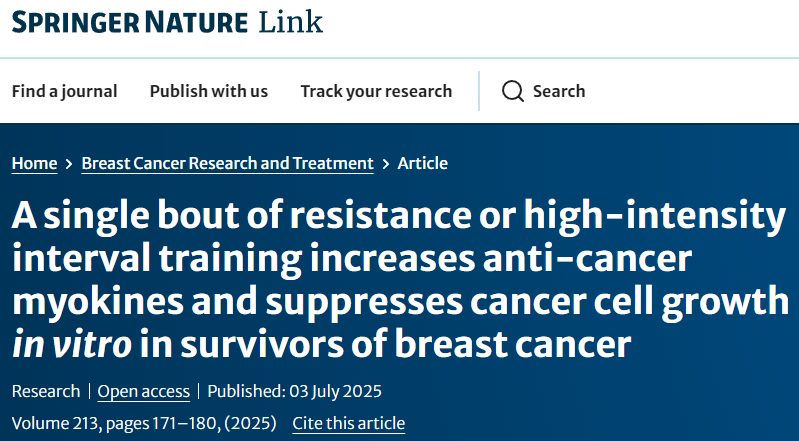The image size is (799, 441).
Task: Click the Published 03 July 2025 date
Action: point(294,391)
